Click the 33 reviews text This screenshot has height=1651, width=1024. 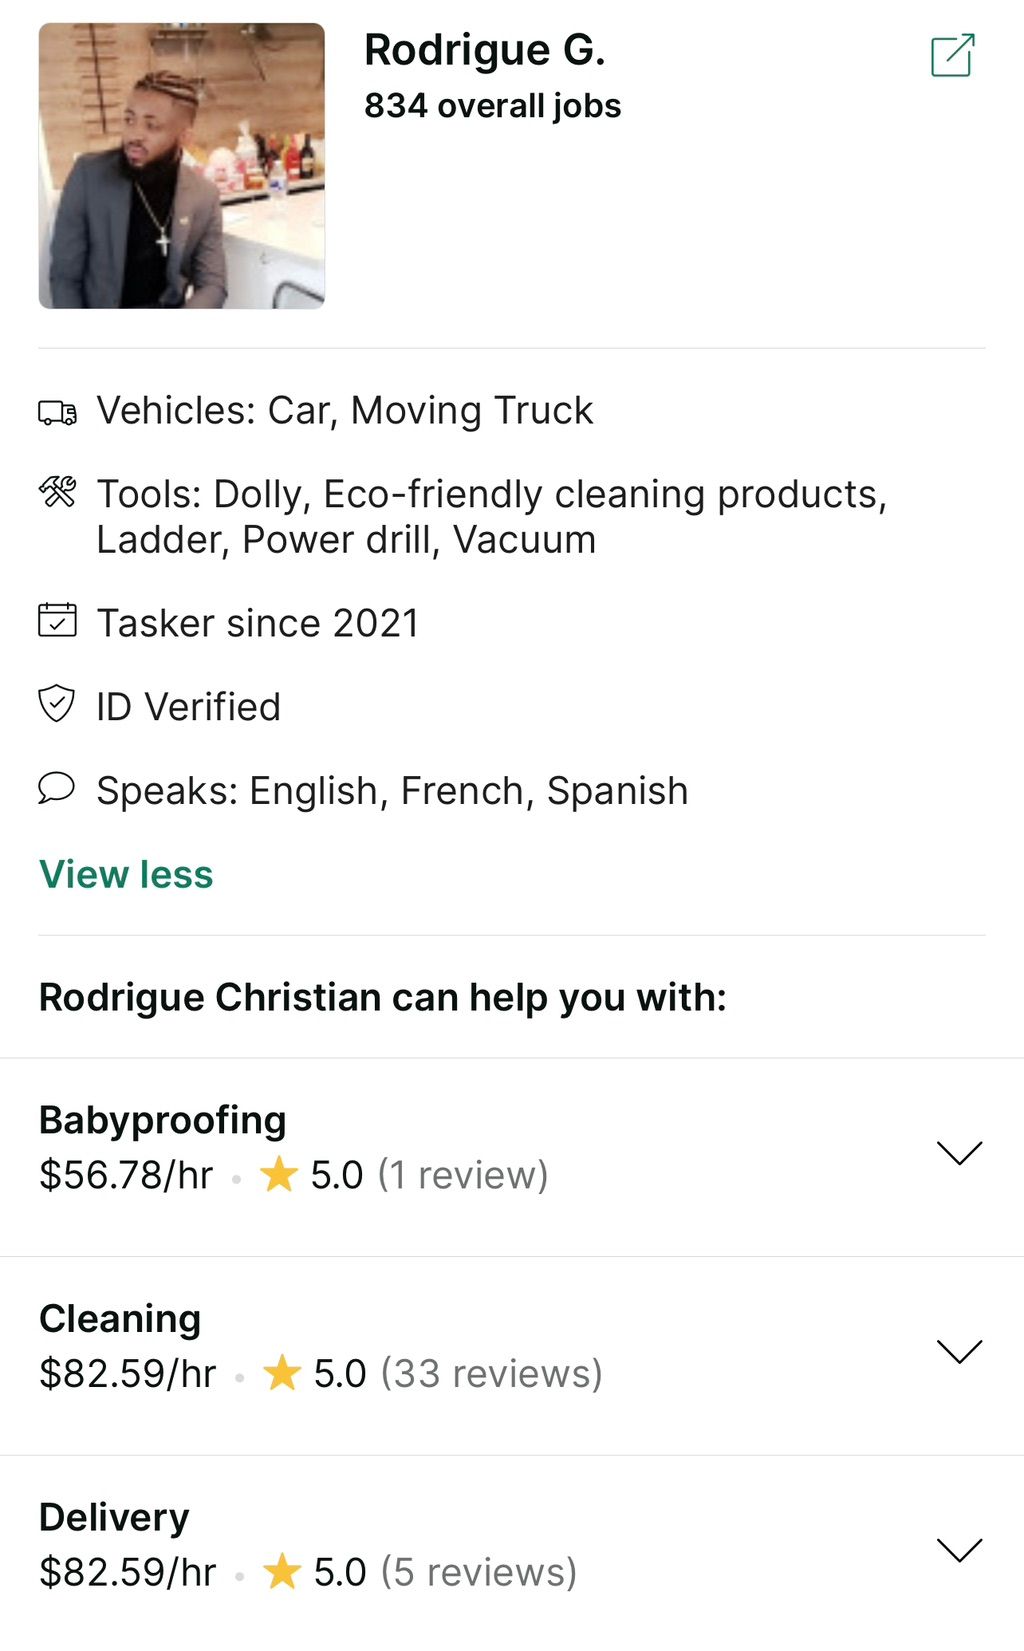pos(492,1373)
